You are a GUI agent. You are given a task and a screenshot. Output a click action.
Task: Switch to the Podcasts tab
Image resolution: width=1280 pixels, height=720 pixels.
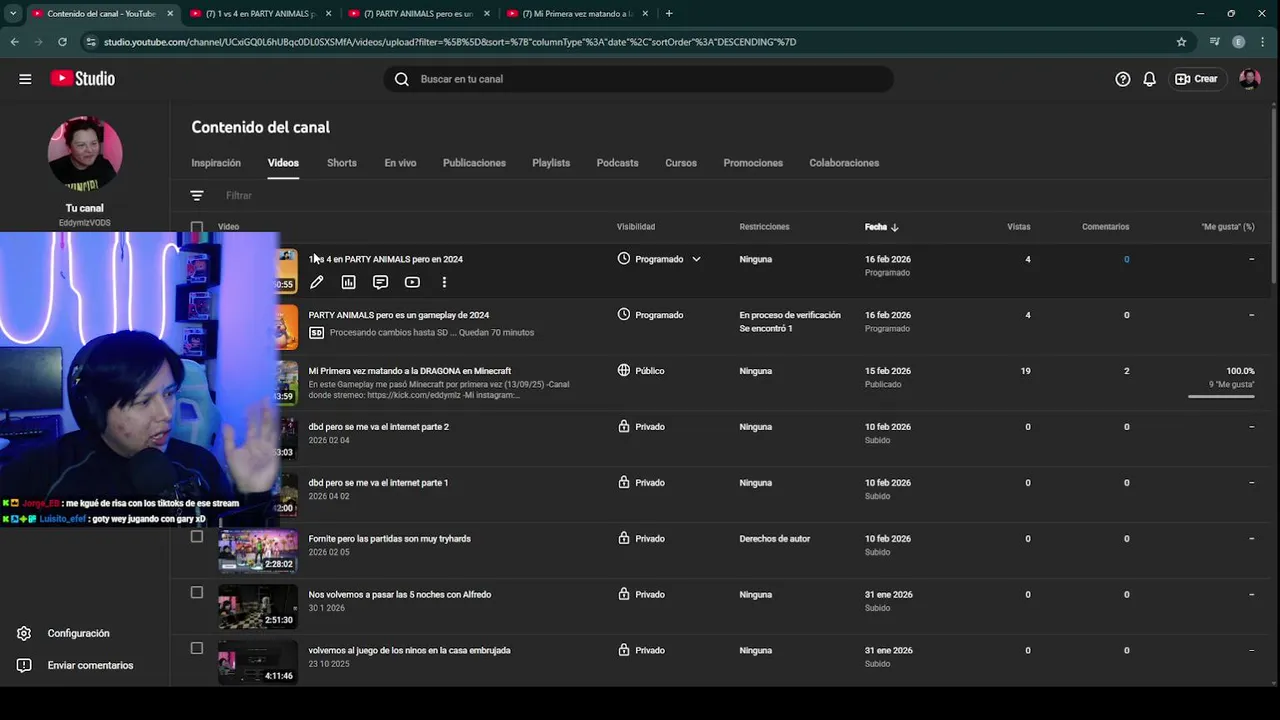(x=617, y=163)
